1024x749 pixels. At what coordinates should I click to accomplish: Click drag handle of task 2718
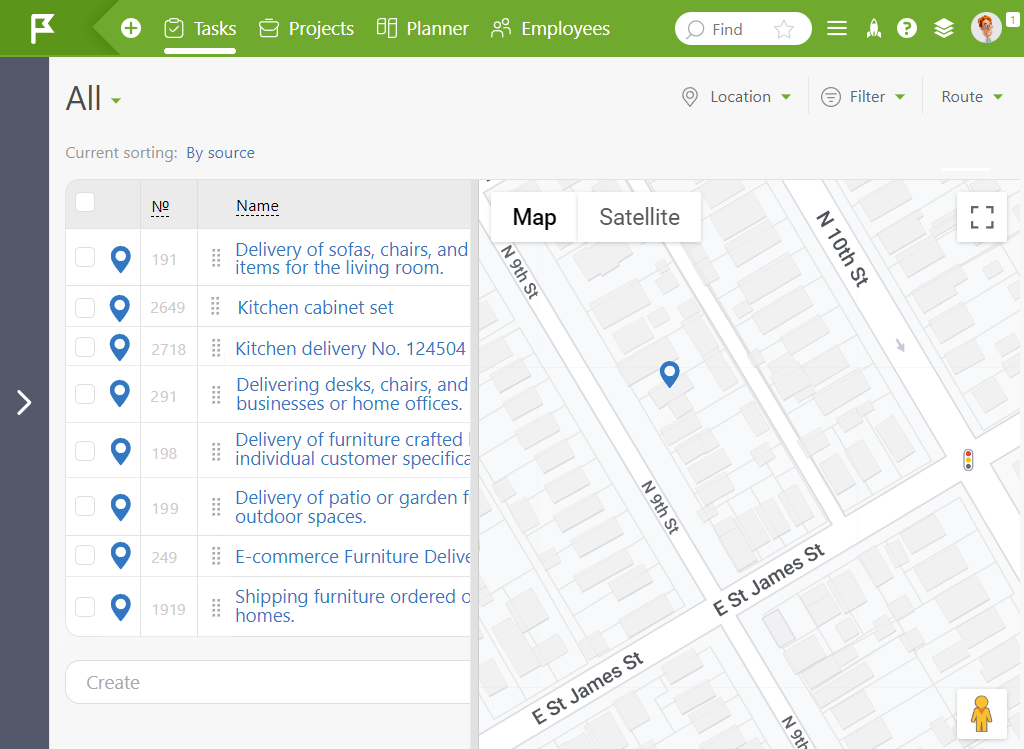216,348
